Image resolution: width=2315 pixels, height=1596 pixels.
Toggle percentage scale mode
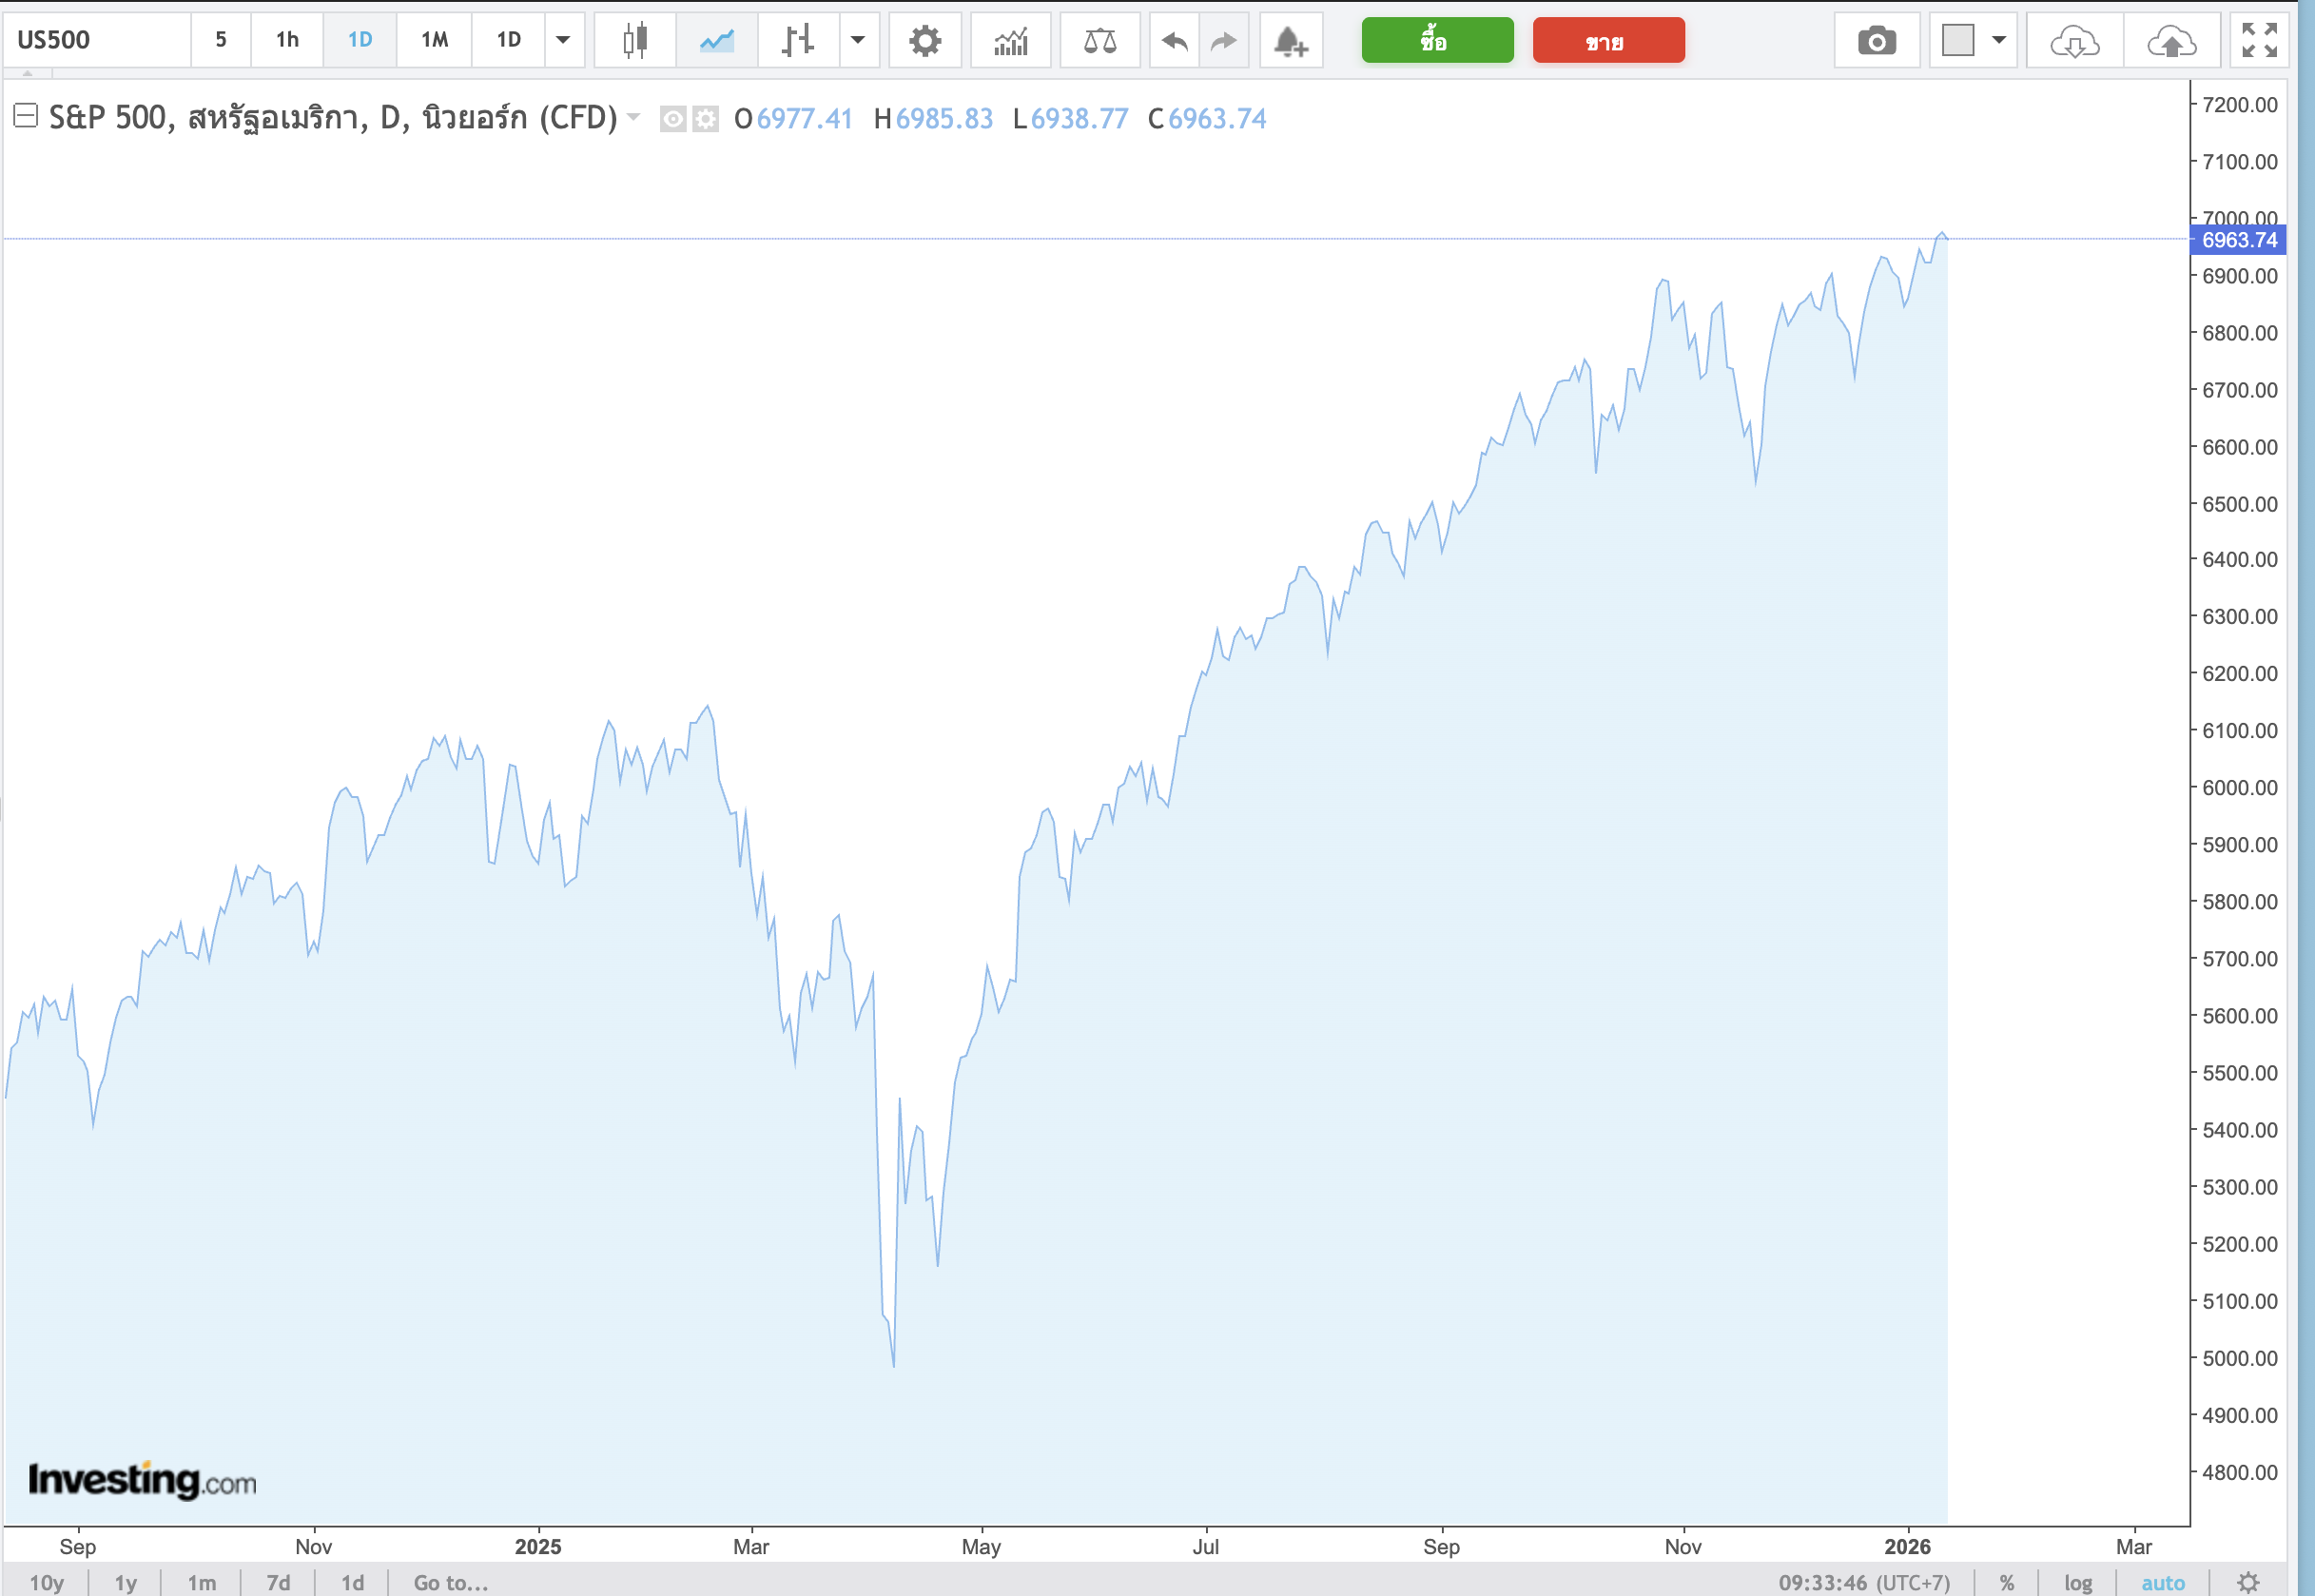[x=2006, y=1583]
